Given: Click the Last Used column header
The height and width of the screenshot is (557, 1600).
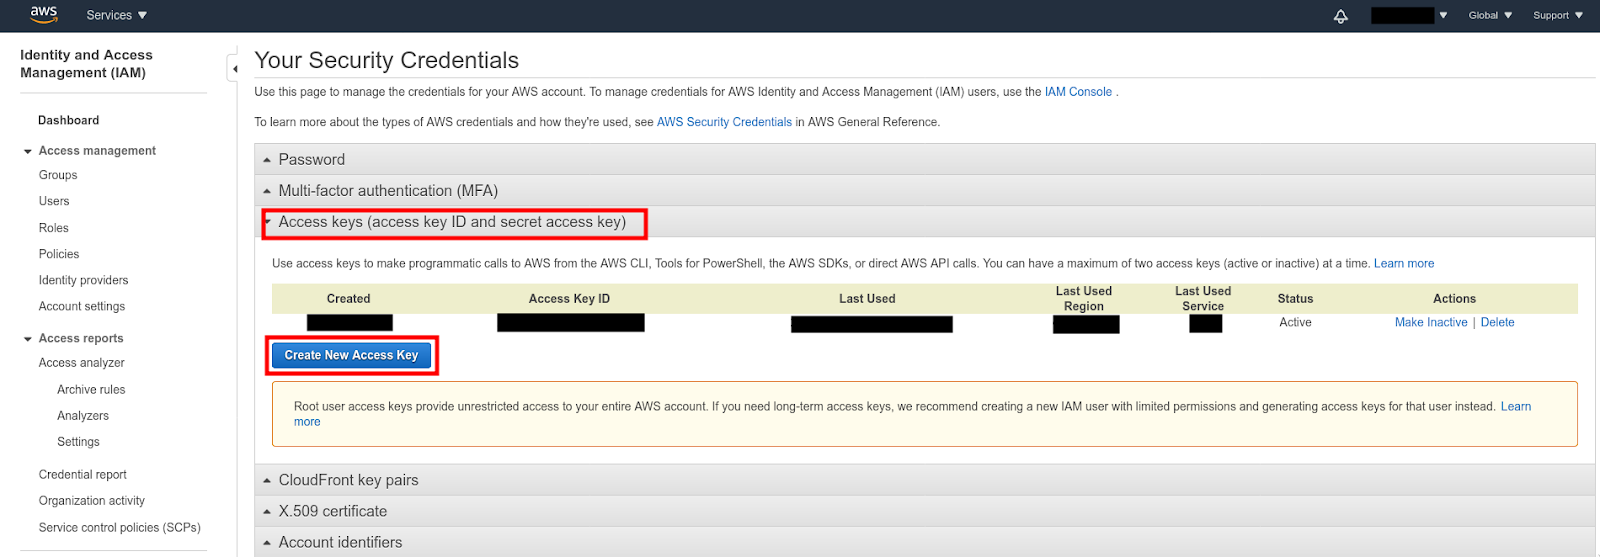Looking at the screenshot, I should [x=867, y=299].
